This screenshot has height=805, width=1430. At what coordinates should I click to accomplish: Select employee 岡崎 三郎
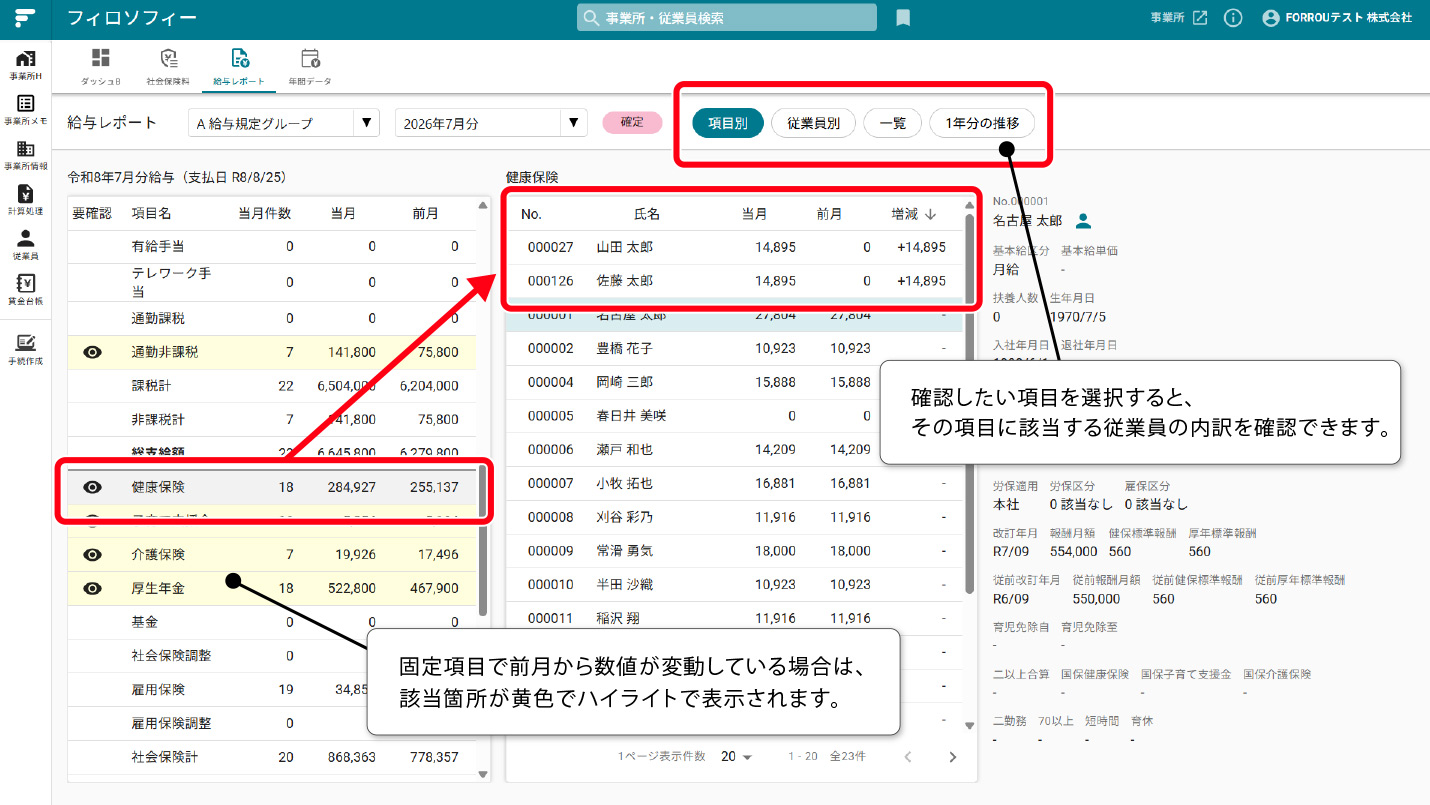(734, 382)
